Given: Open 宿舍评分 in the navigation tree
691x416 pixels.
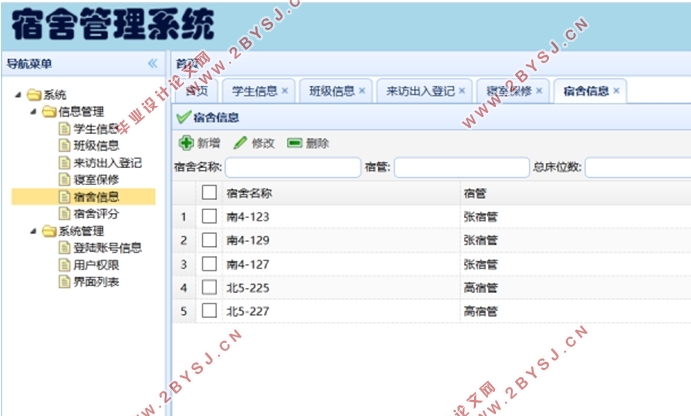Looking at the screenshot, I should tap(96, 214).
